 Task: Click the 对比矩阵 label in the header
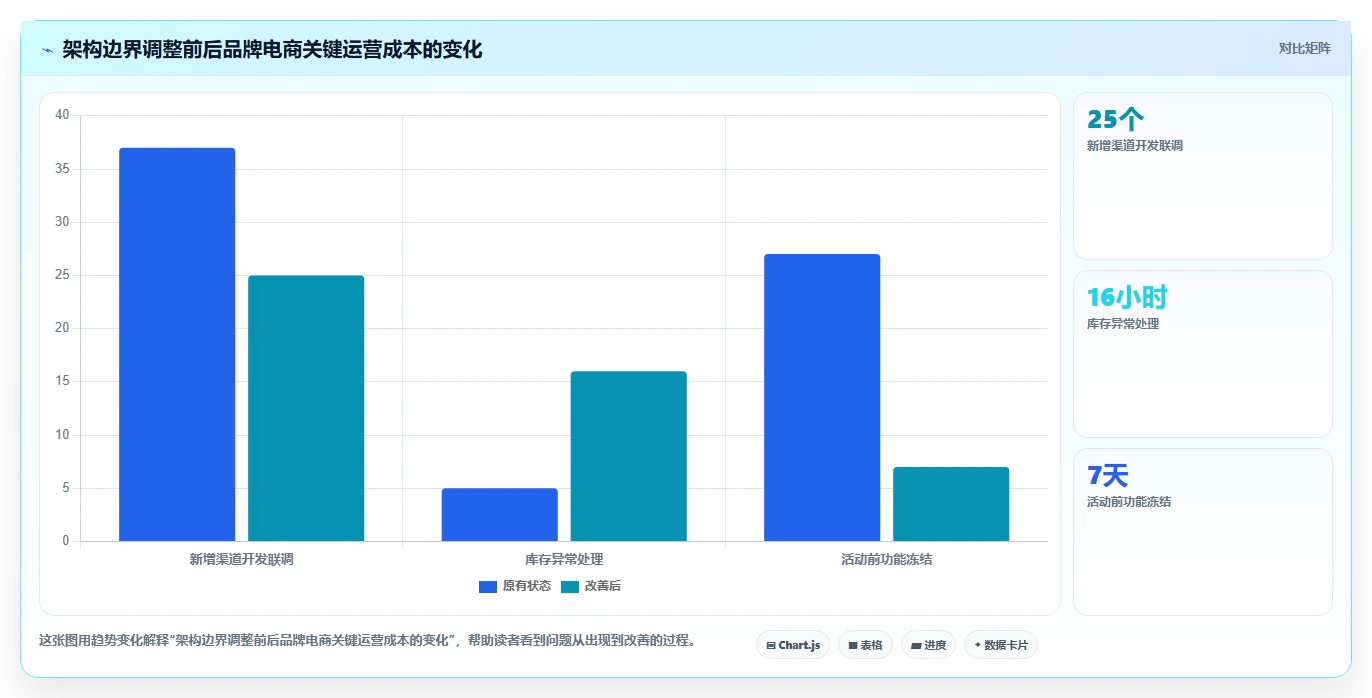coord(1304,49)
